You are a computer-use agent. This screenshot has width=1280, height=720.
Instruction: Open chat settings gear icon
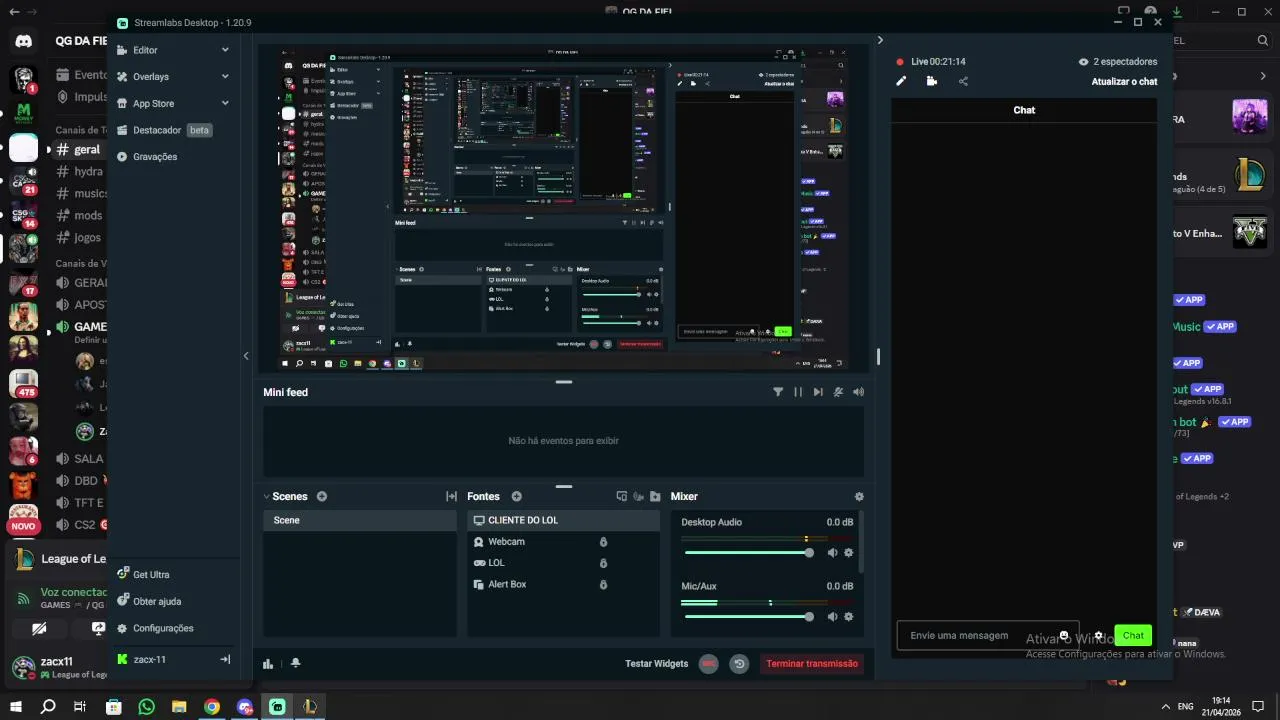point(1098,636)
